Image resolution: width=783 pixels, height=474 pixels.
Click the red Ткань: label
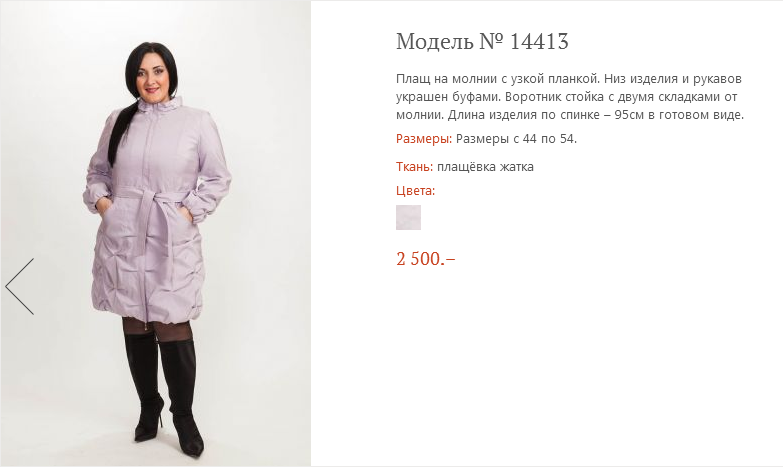point(414,166)
